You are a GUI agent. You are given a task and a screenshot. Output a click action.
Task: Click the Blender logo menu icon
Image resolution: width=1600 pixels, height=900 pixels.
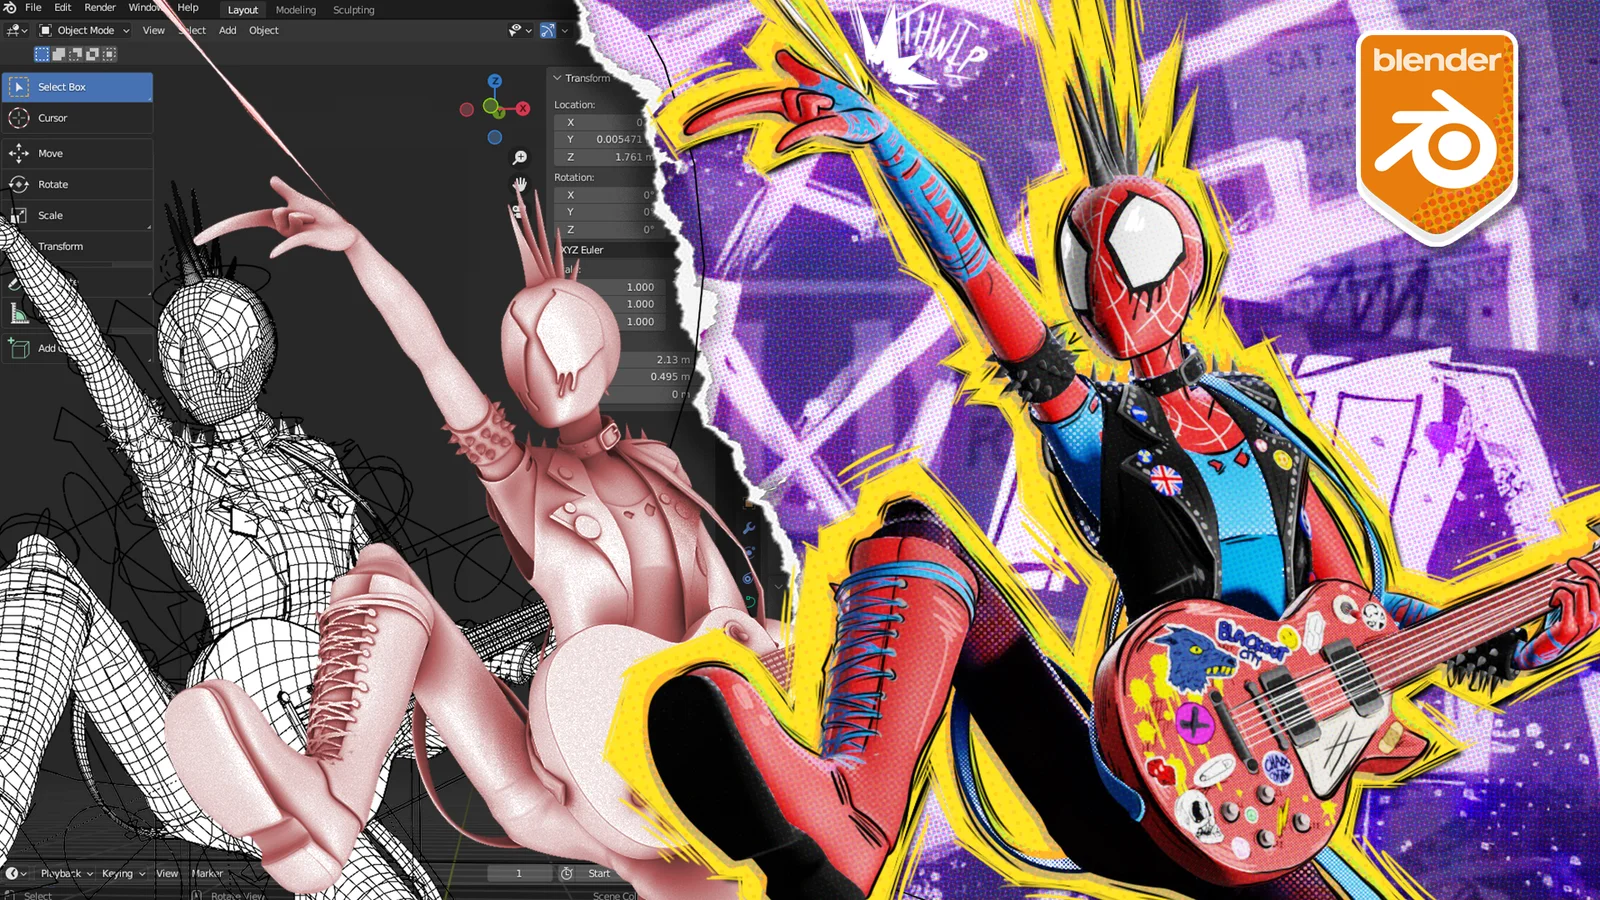click(x=10, y=8)
